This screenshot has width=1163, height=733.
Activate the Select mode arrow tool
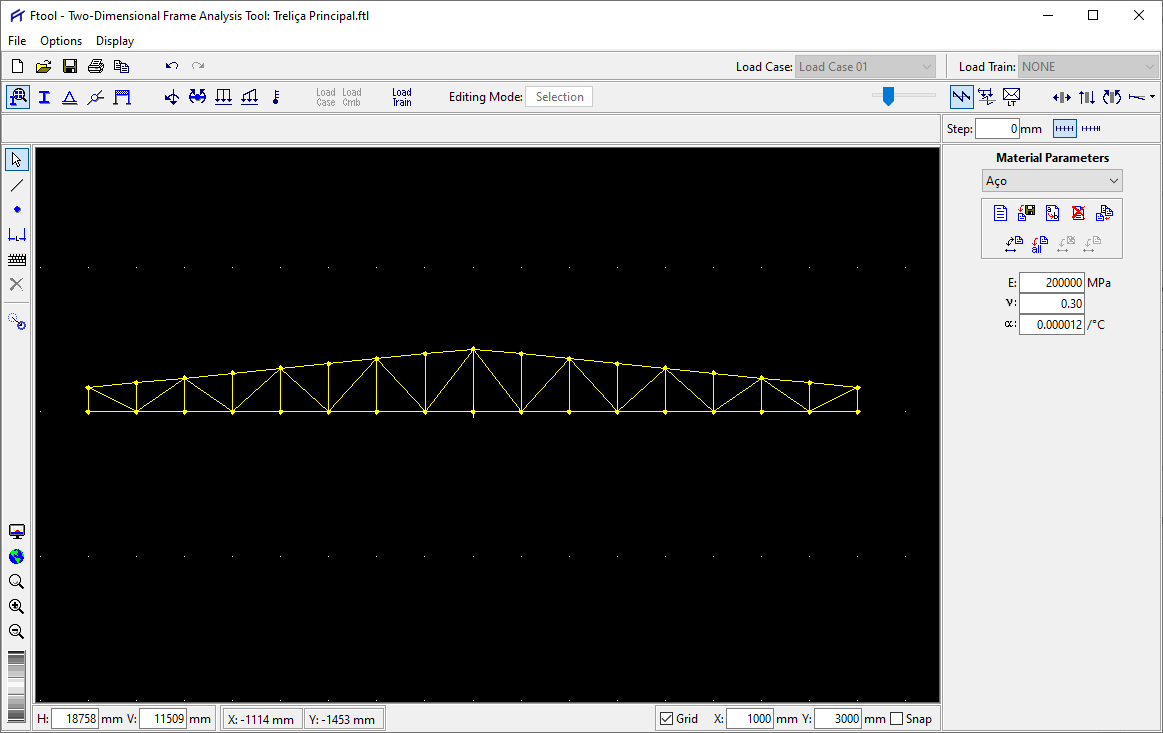pos(16,160)
